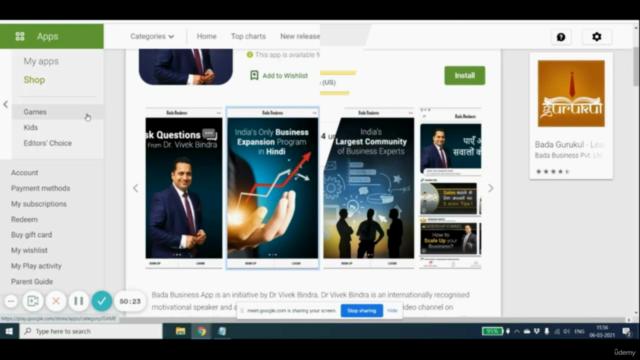Open Editors' Choice
The image size is (640, 360).
coord(47,143)
